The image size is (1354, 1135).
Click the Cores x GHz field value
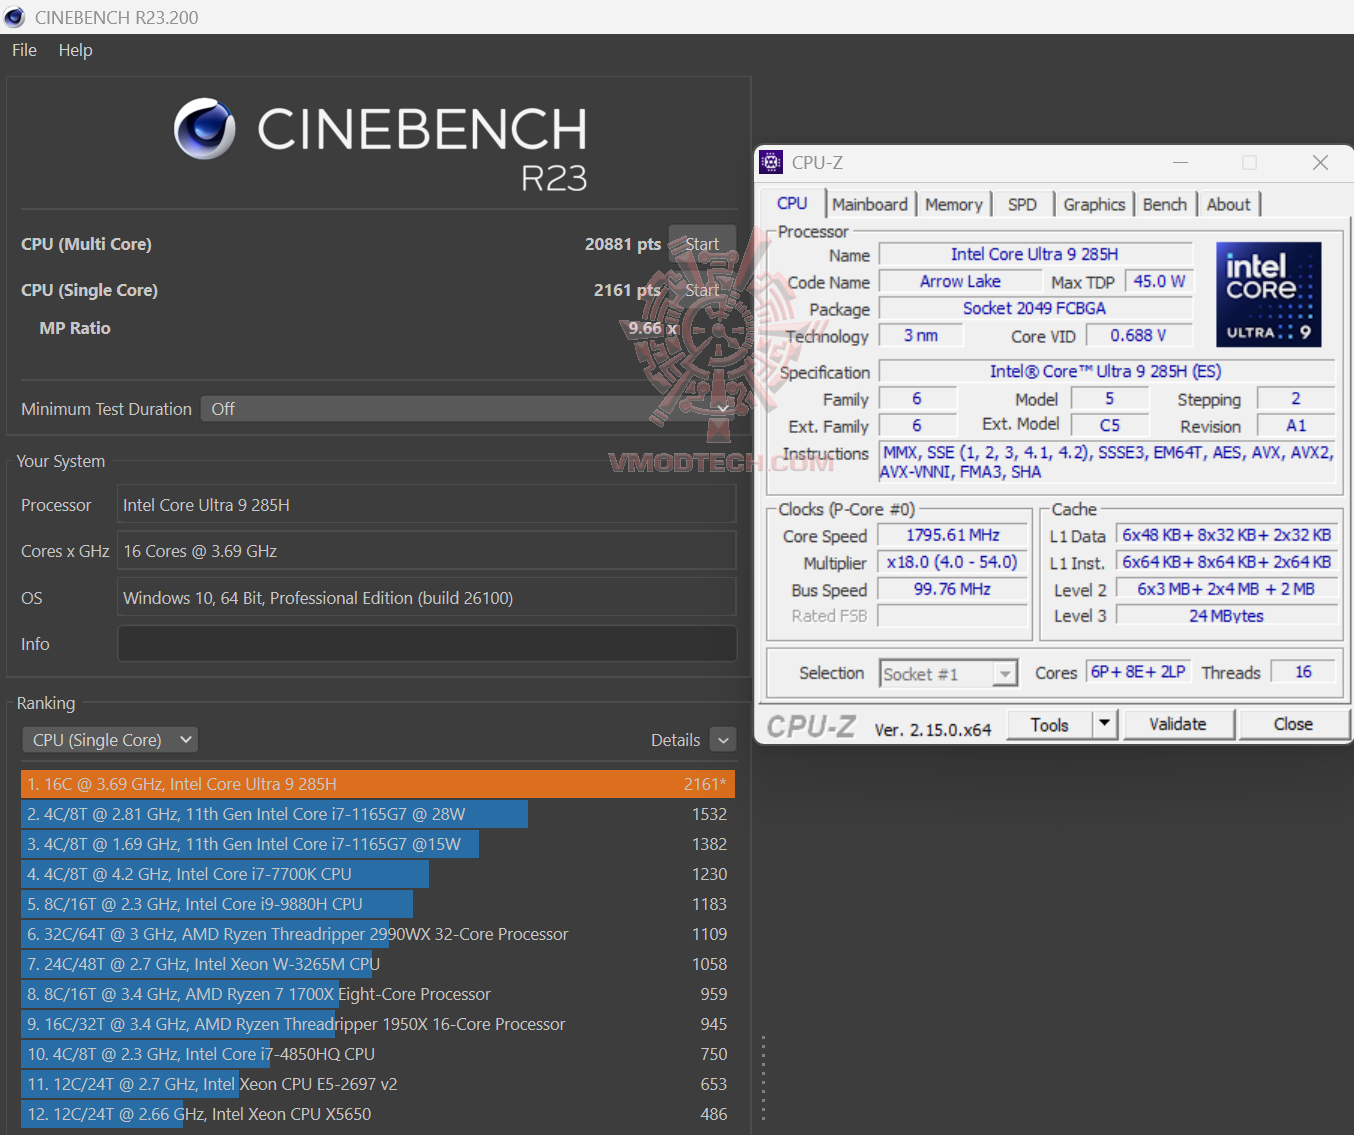[x=427, y=551]
